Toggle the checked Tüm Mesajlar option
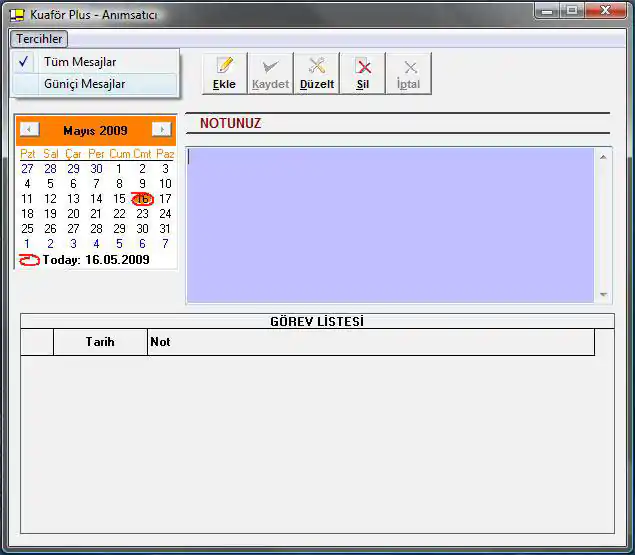Screen dimensions: 635x555 pyautogui.click(x=80, y=62)
